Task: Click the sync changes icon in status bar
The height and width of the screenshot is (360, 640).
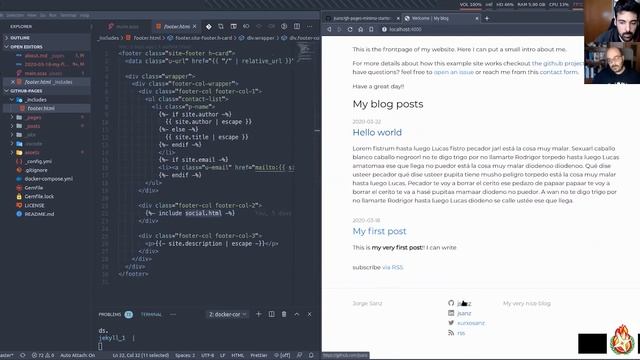Action: pyautogui.click(x=22, y=356)
